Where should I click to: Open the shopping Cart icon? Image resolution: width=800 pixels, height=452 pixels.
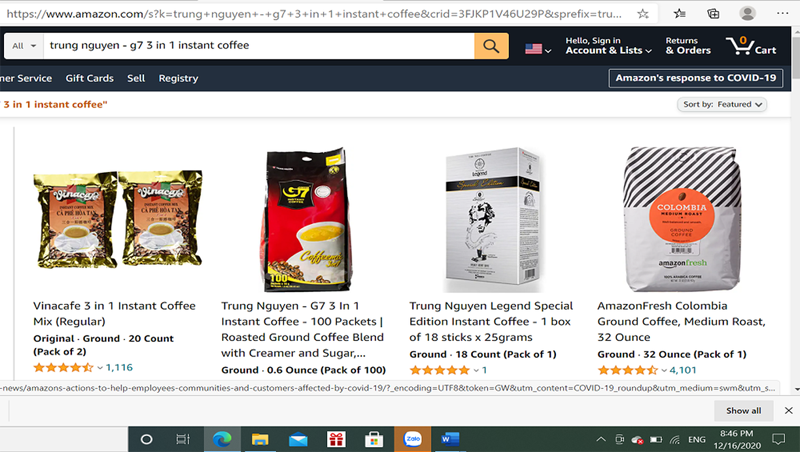coord(751,46)
